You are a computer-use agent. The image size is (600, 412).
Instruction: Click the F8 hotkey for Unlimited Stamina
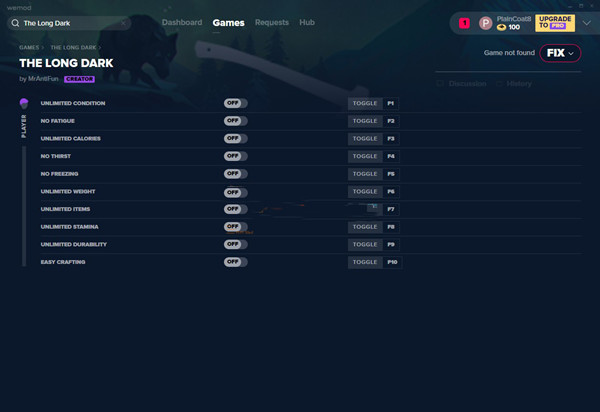tap(391, 227)
